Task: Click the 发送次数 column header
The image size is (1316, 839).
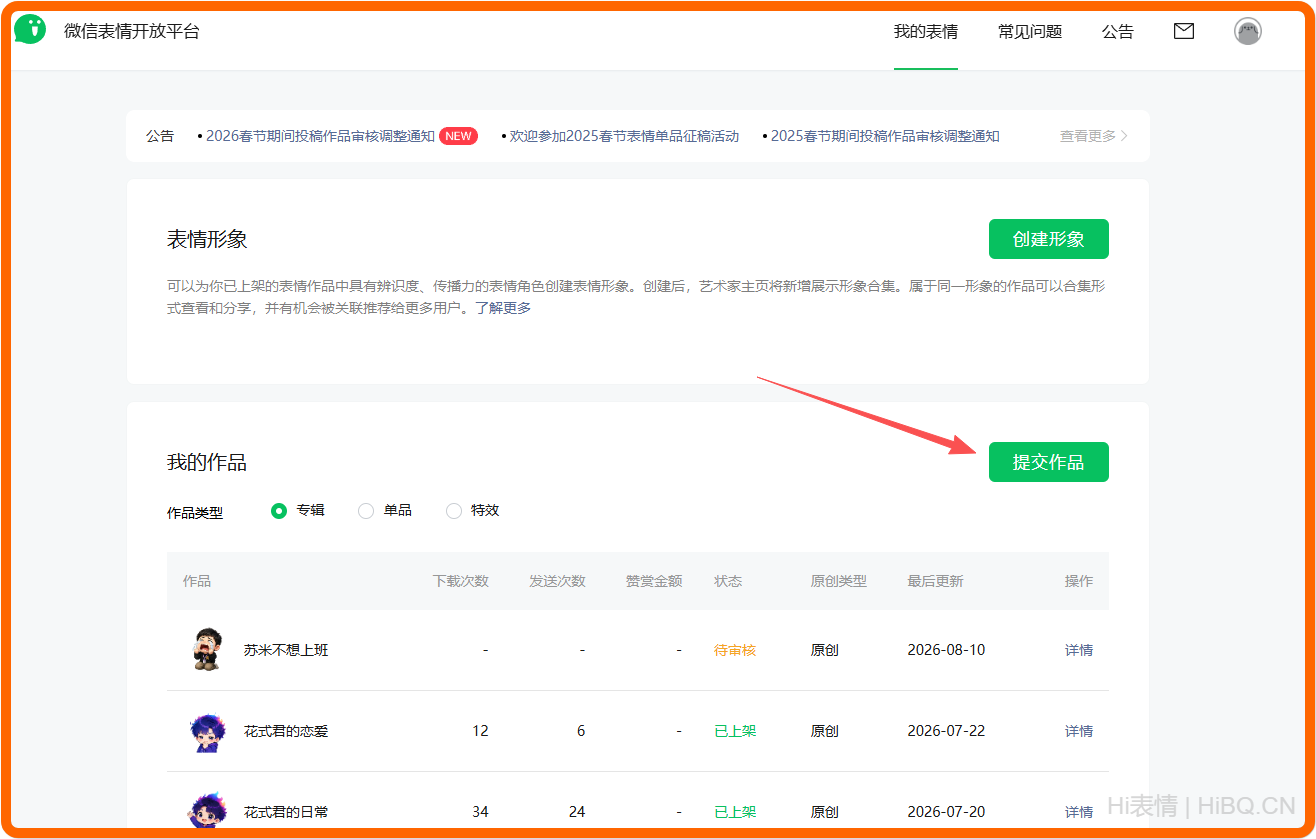Action: coord(558,581)
